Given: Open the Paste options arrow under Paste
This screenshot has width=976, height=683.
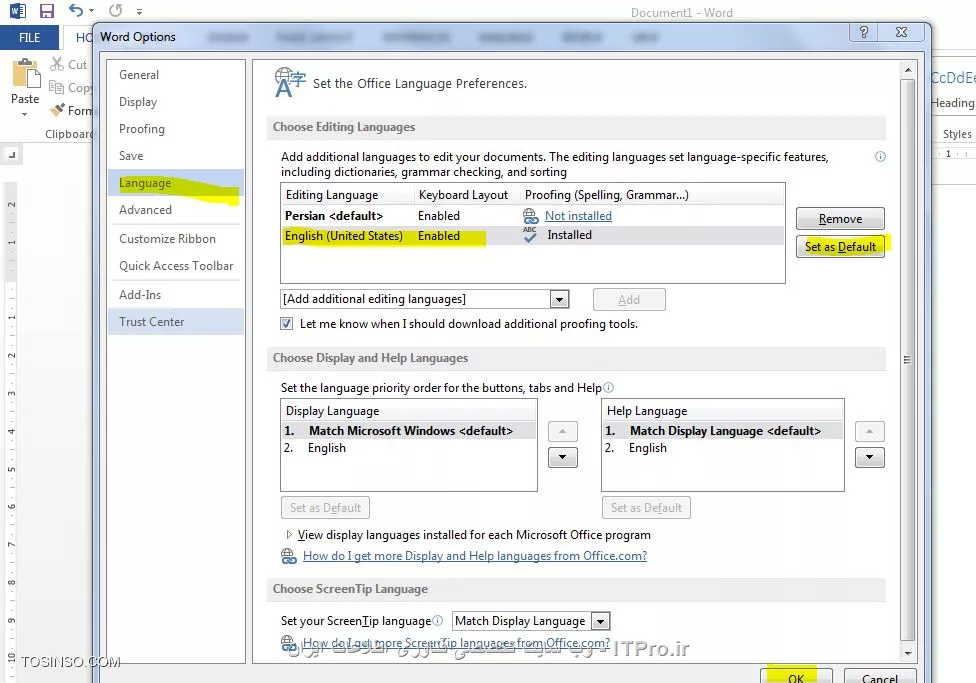Looking at the screenshot, I should [x=25, y=115].
